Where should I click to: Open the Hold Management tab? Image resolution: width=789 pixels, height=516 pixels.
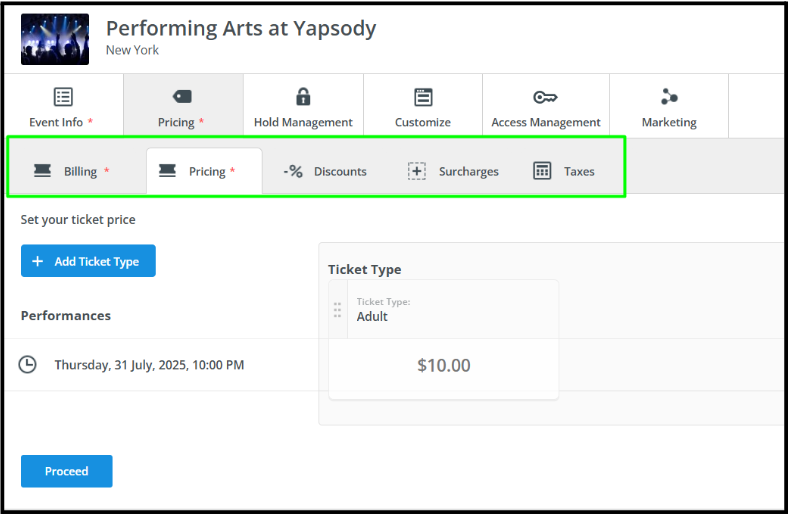pos(303,106)
